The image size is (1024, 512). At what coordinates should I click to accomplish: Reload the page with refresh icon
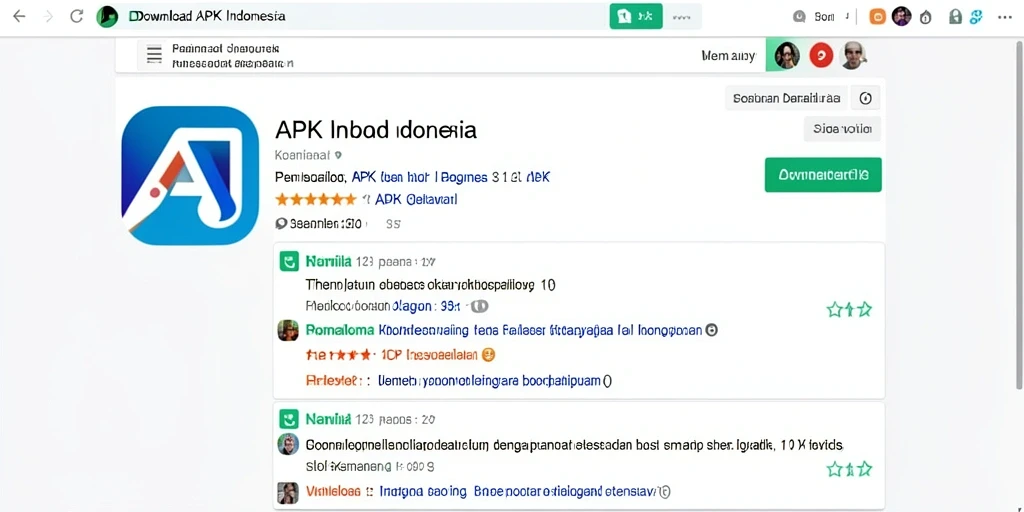[76, 16]
